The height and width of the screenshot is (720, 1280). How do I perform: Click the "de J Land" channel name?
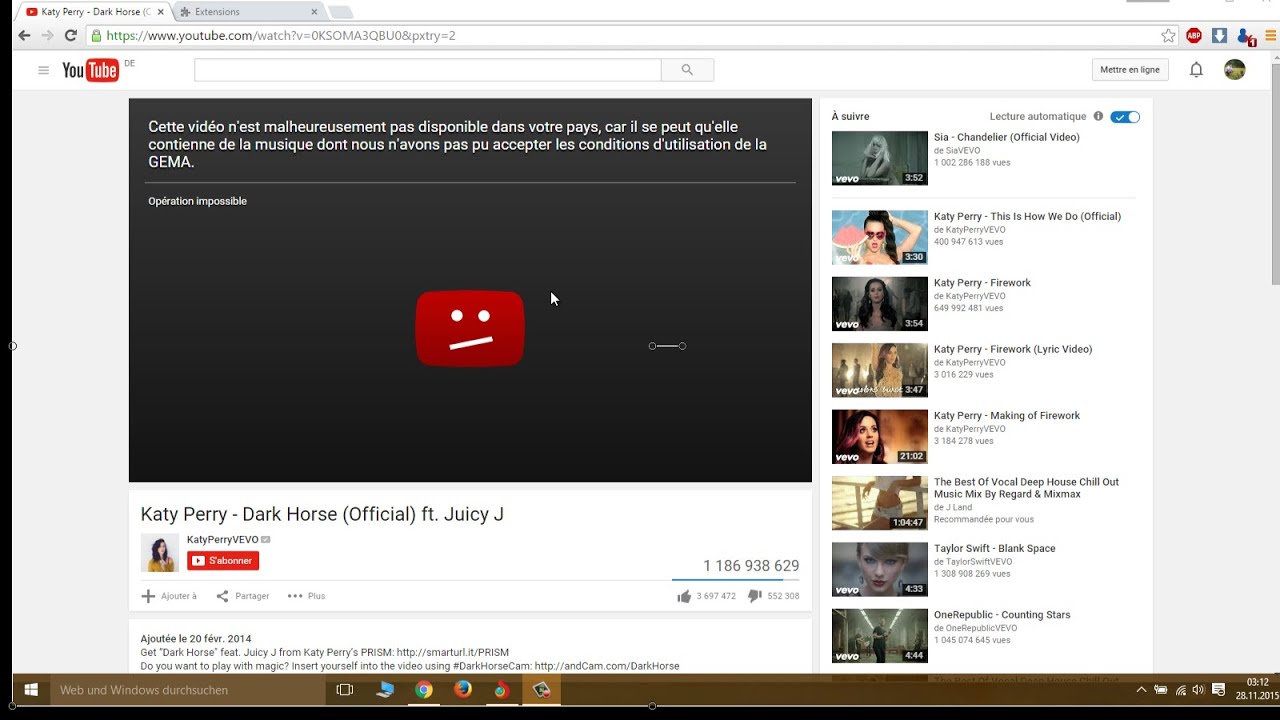pyautogui.click(x=952, y=508)
